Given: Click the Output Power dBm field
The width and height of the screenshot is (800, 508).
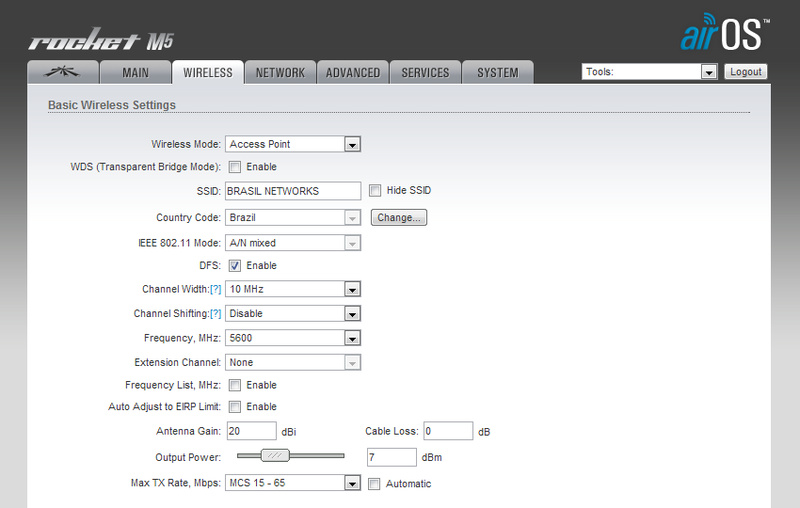Looking at the screenshot, I should click(391, 457).
